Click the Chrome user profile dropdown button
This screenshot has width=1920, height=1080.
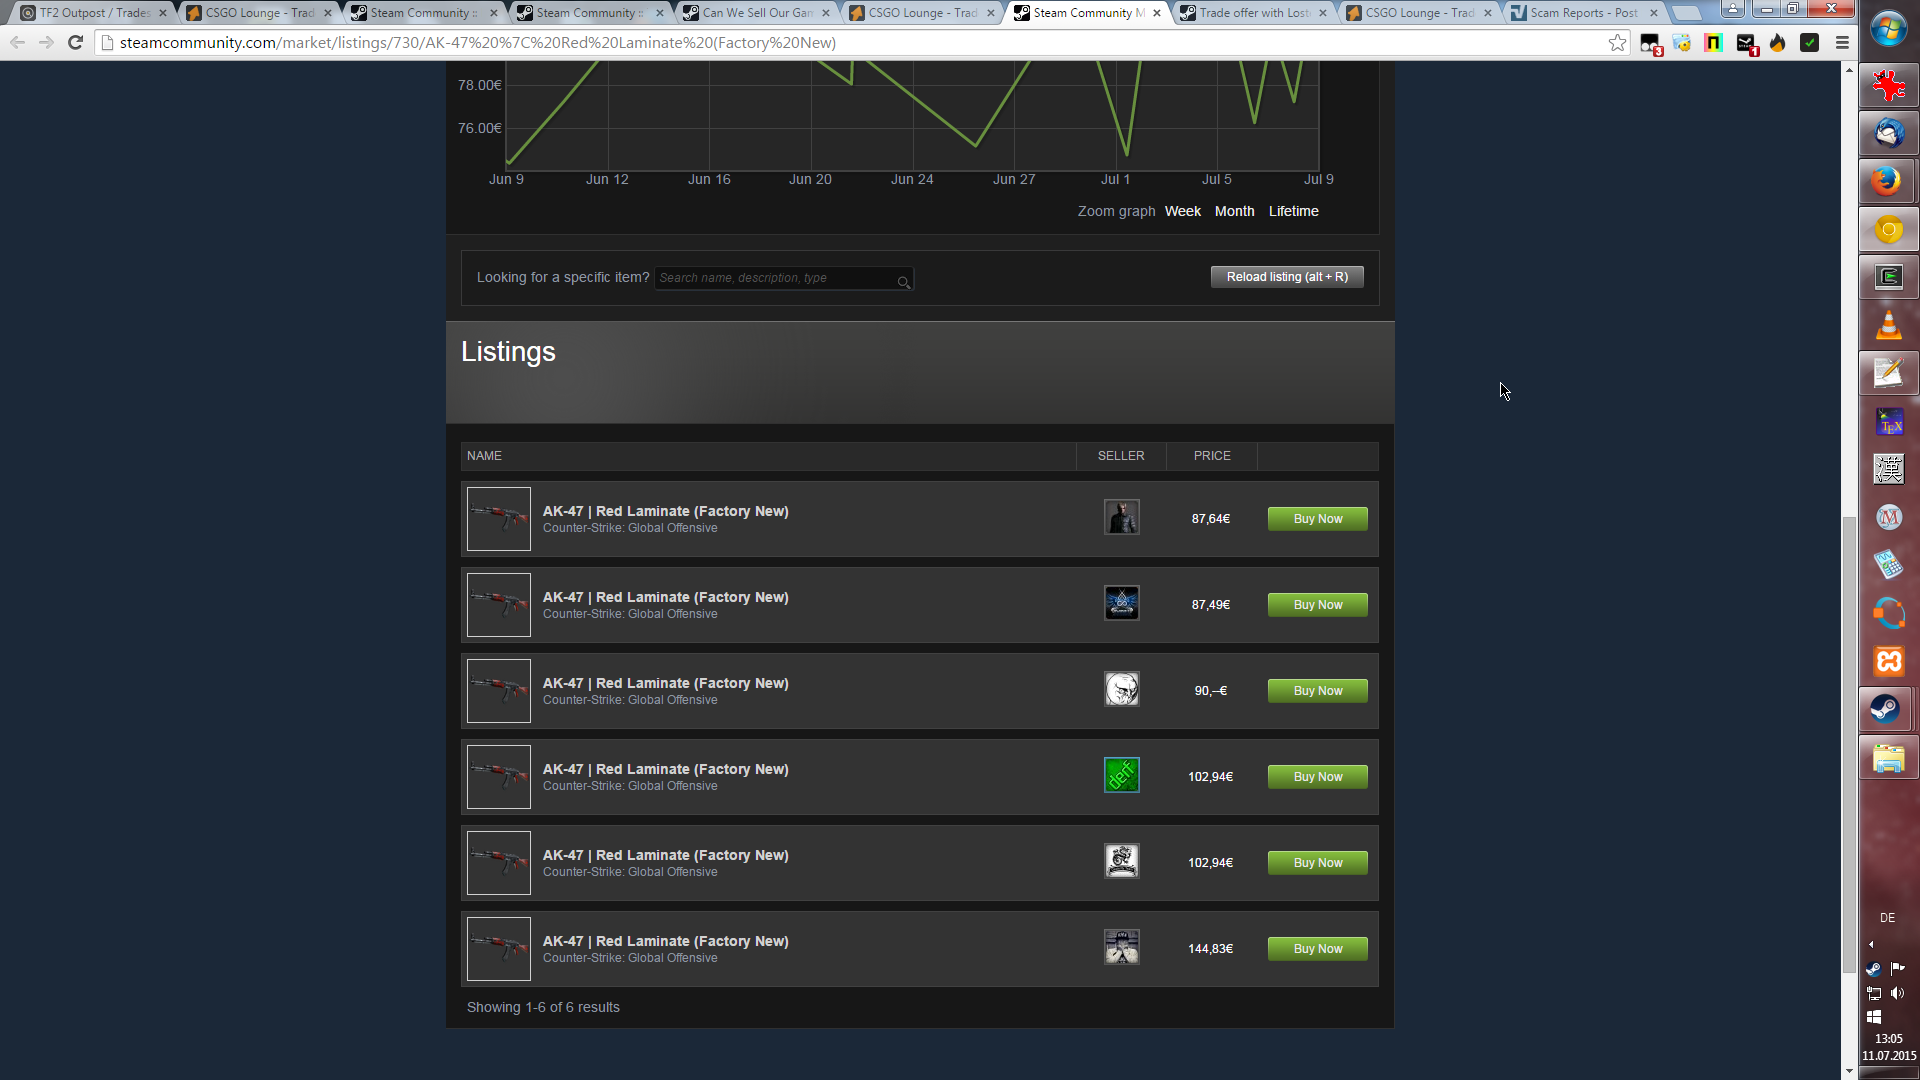(x=1733, y=9)
